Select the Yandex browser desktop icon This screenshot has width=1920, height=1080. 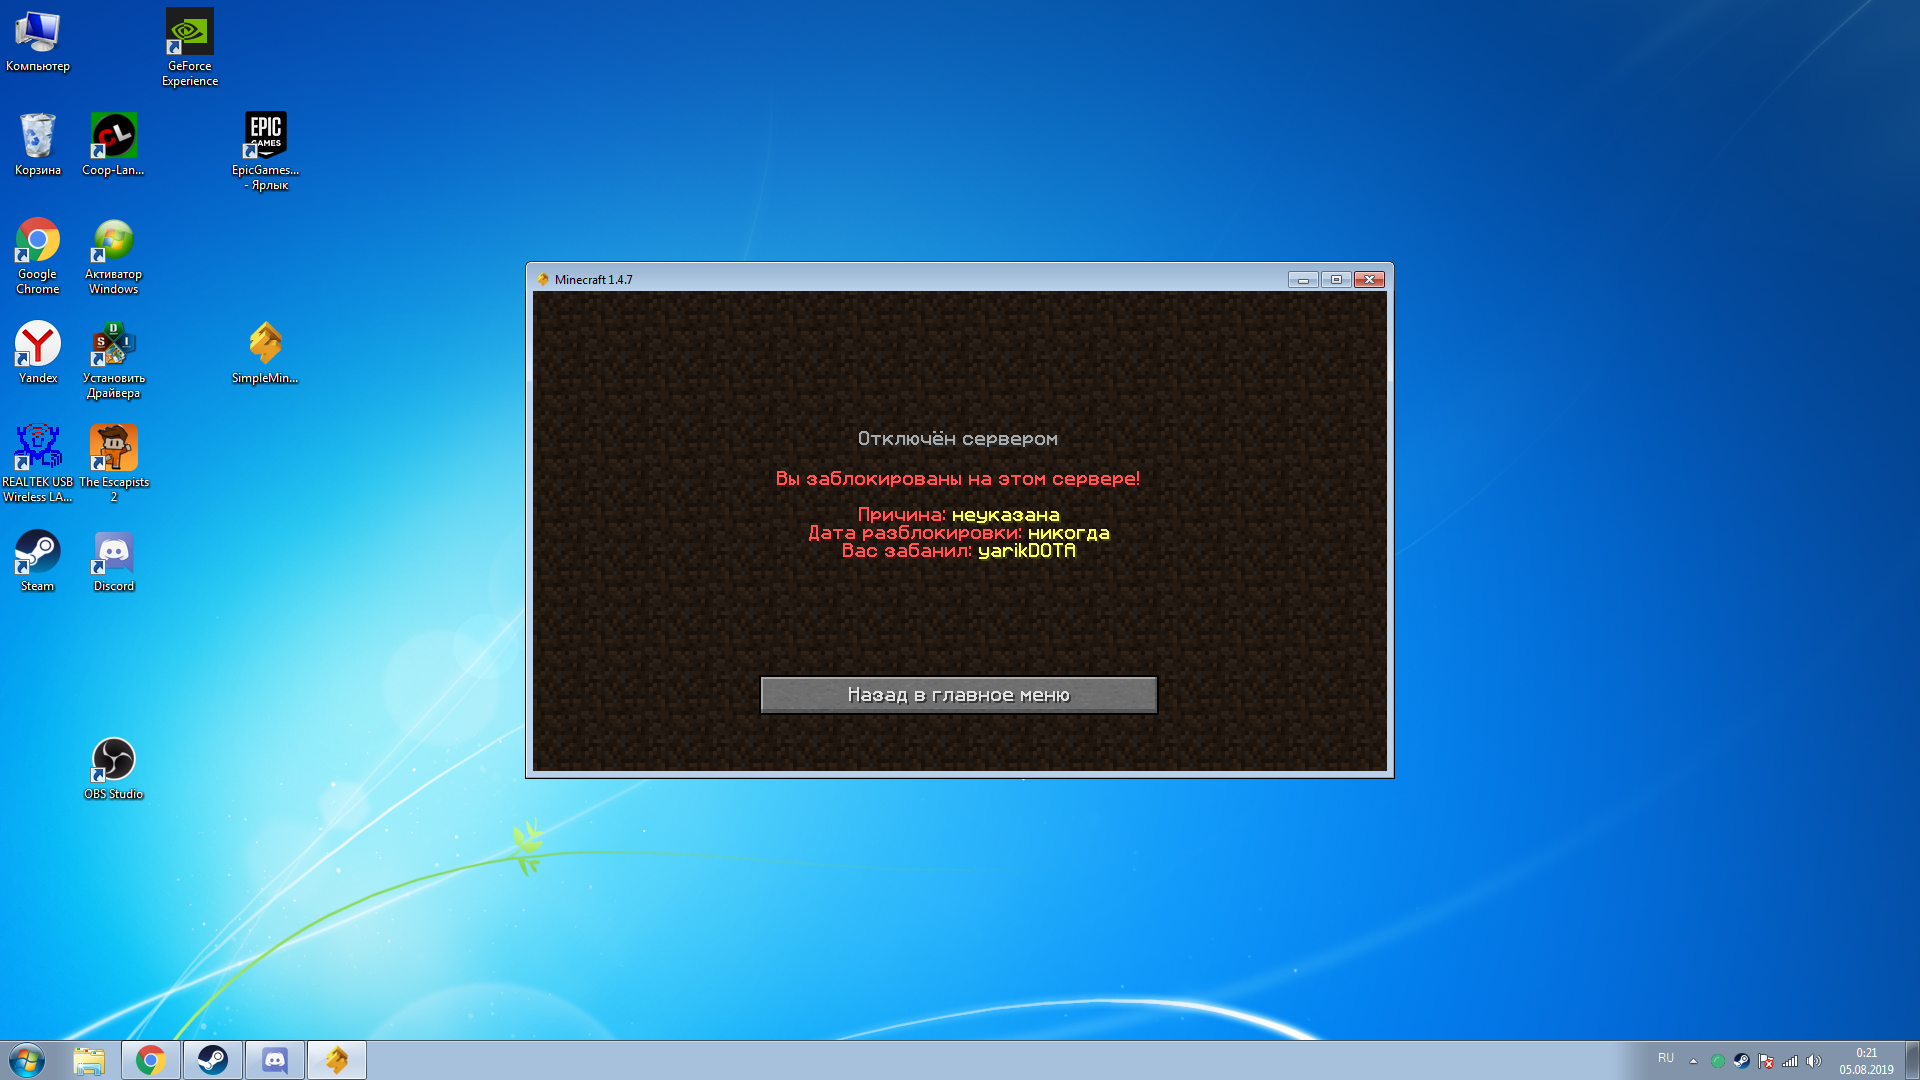pos(38,352)
